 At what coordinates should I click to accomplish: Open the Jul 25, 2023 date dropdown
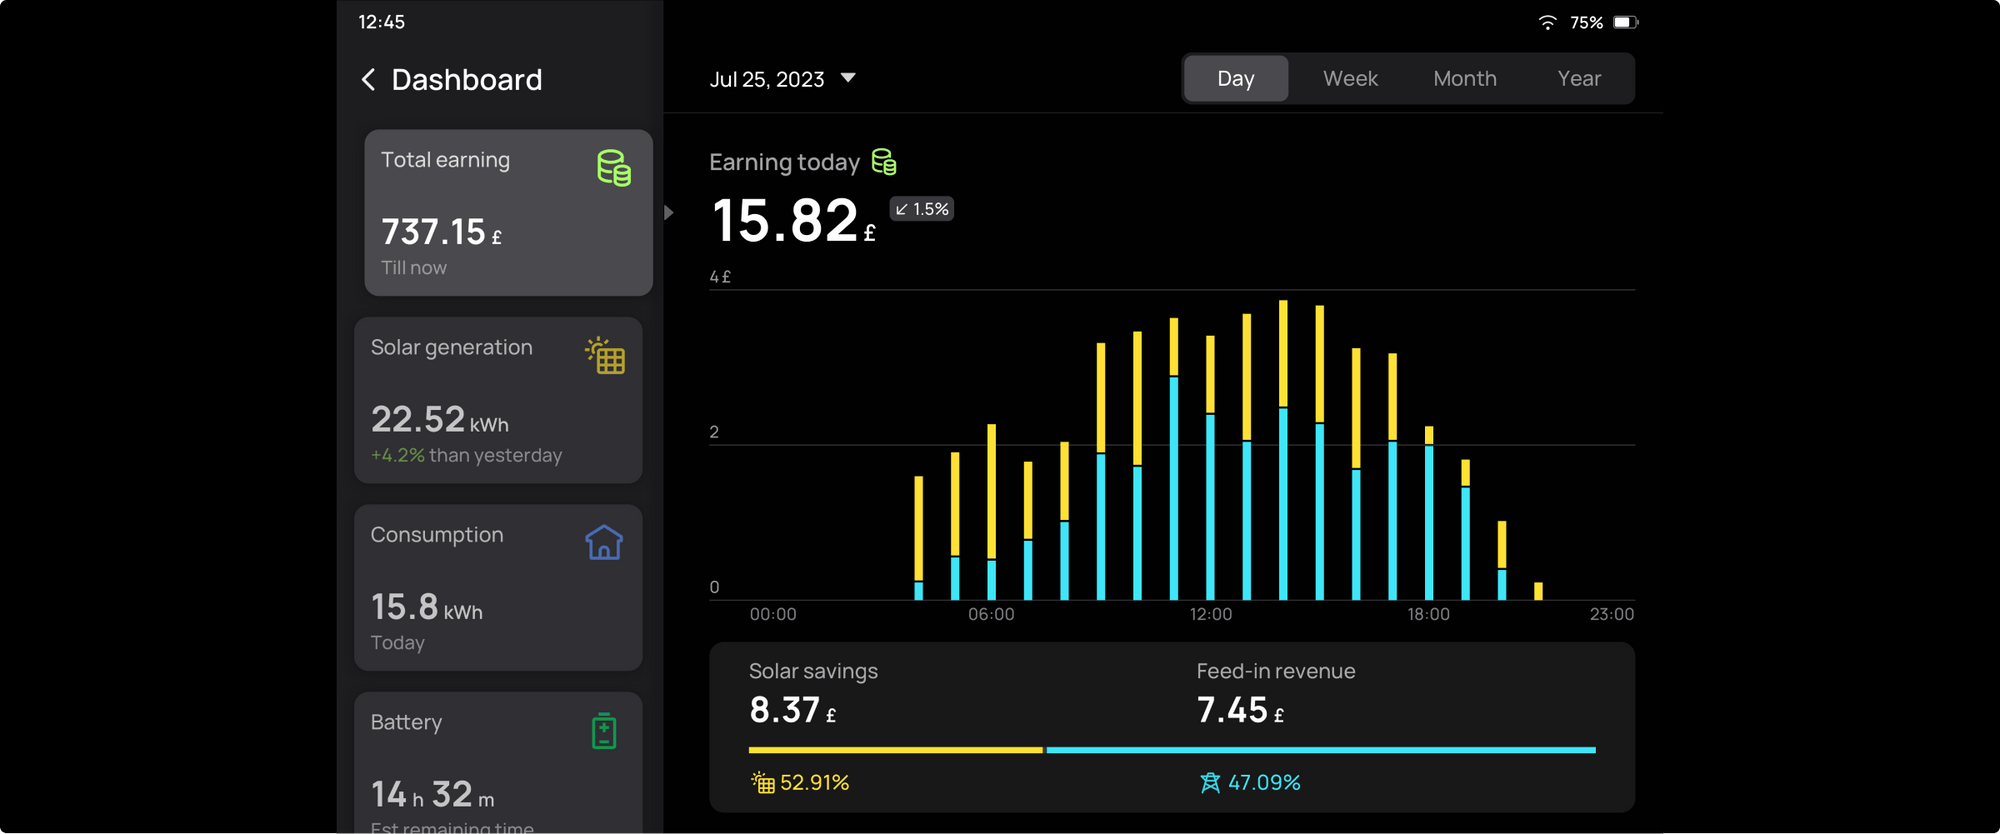click(x=767, y=79)
